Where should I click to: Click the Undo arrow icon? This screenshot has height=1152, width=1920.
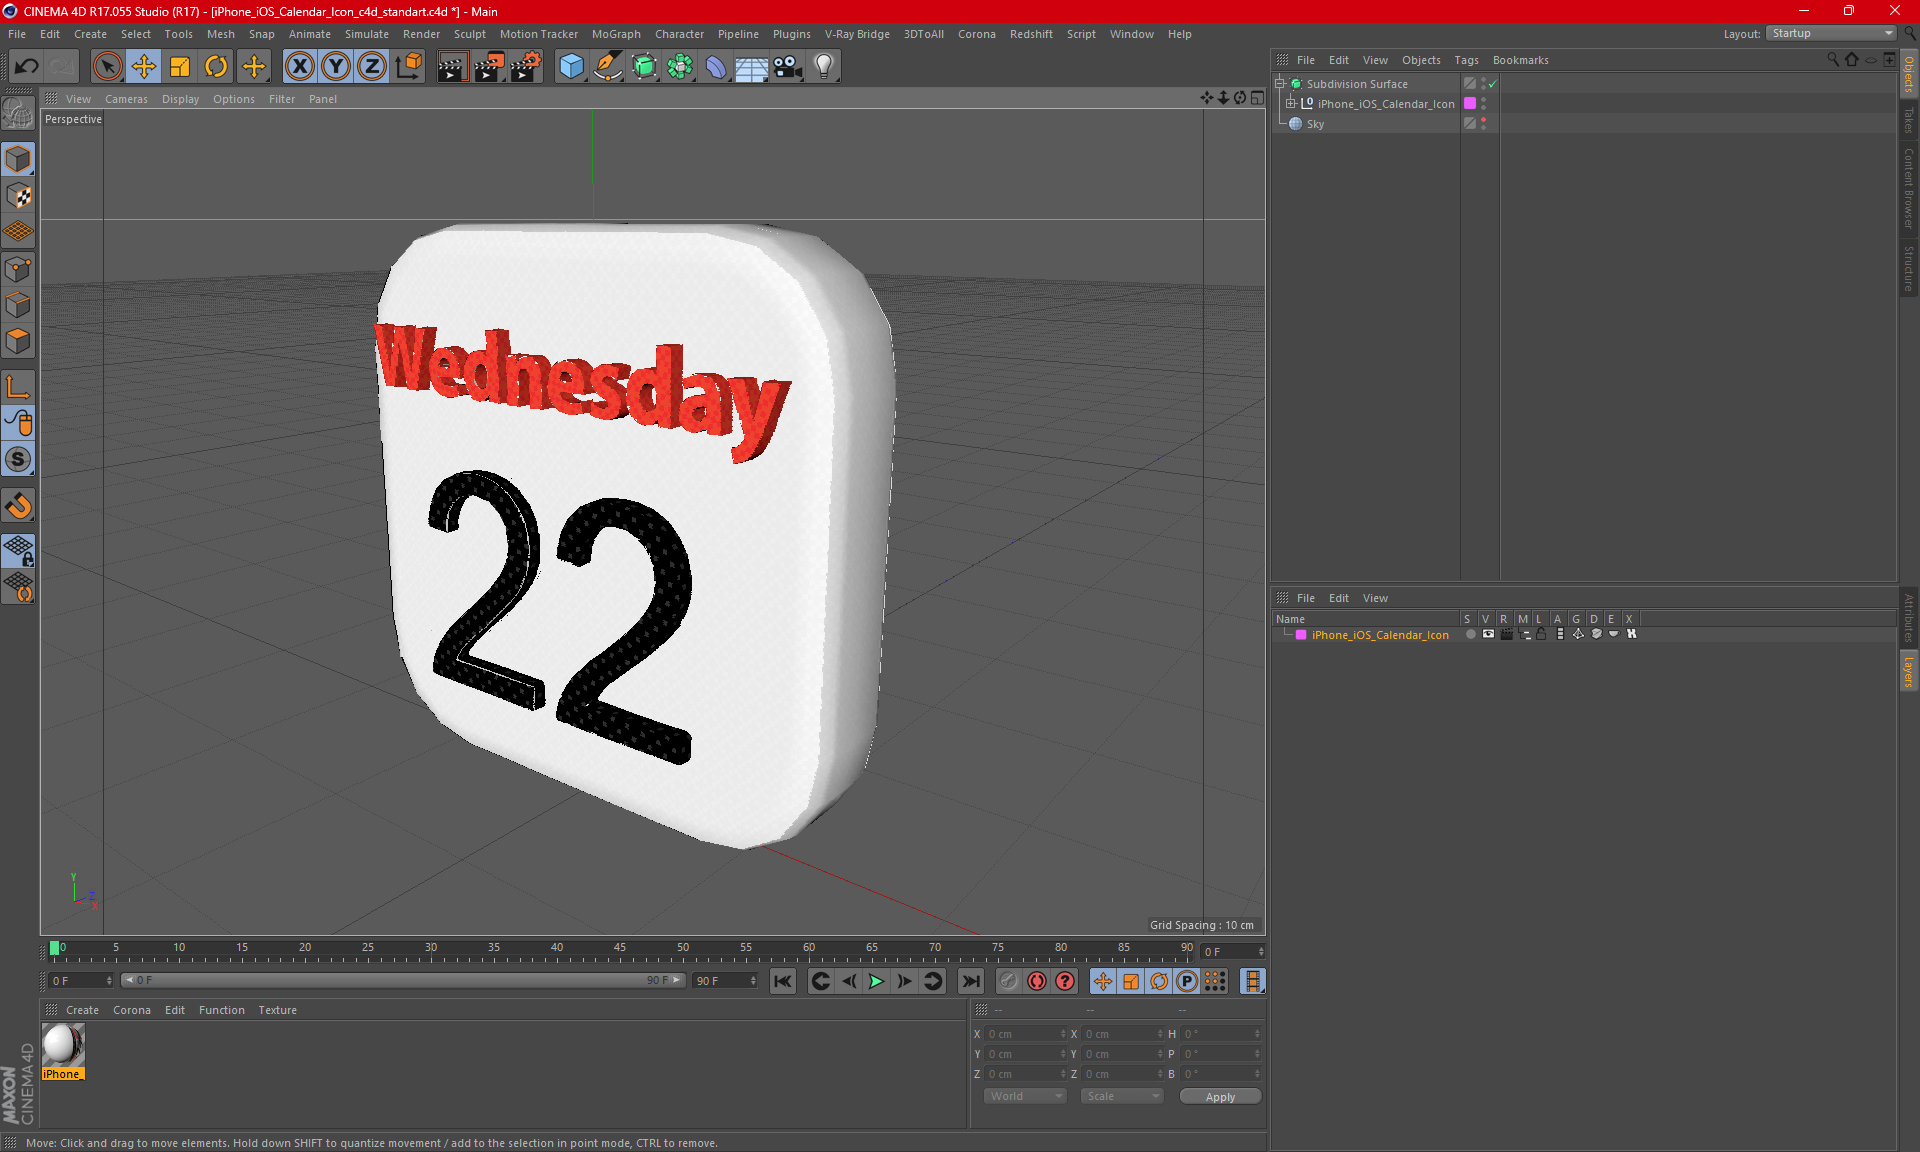[27, 67]
